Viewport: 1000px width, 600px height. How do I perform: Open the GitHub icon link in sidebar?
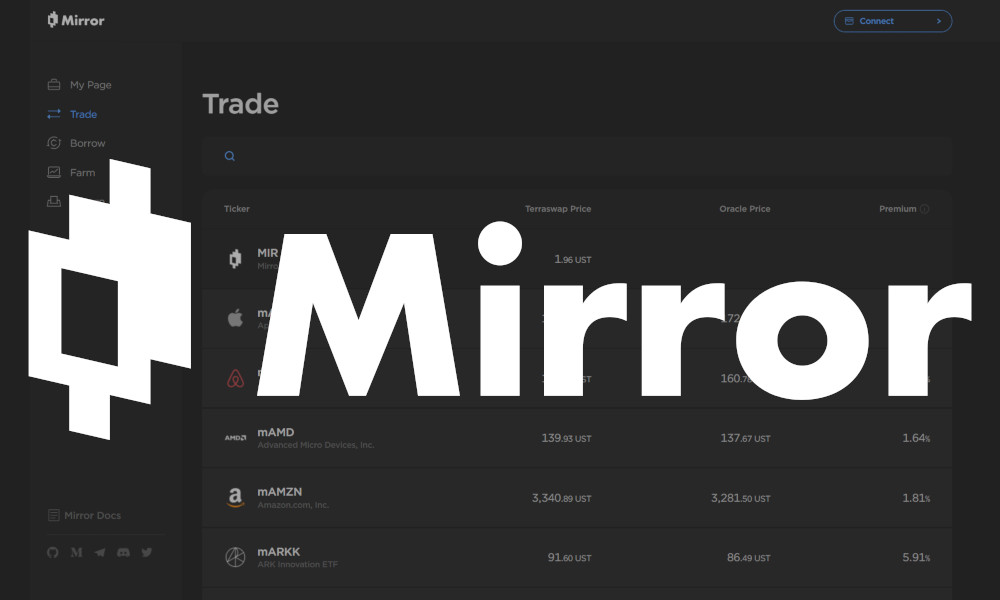tap(53, 552)
